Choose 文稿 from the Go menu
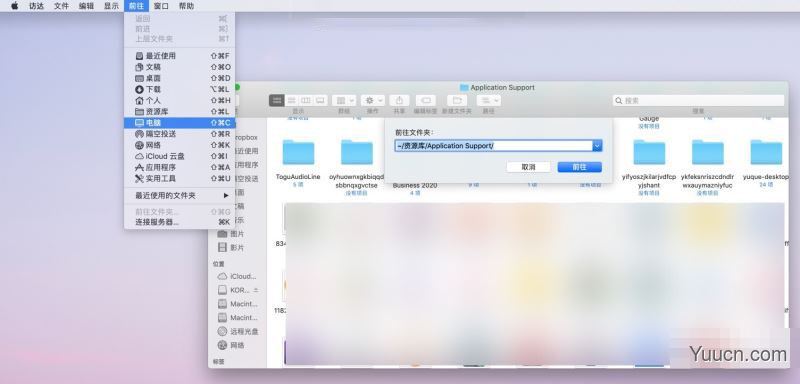Image resolution: width=800 pixels, height=384 pixels. [180, 67]
